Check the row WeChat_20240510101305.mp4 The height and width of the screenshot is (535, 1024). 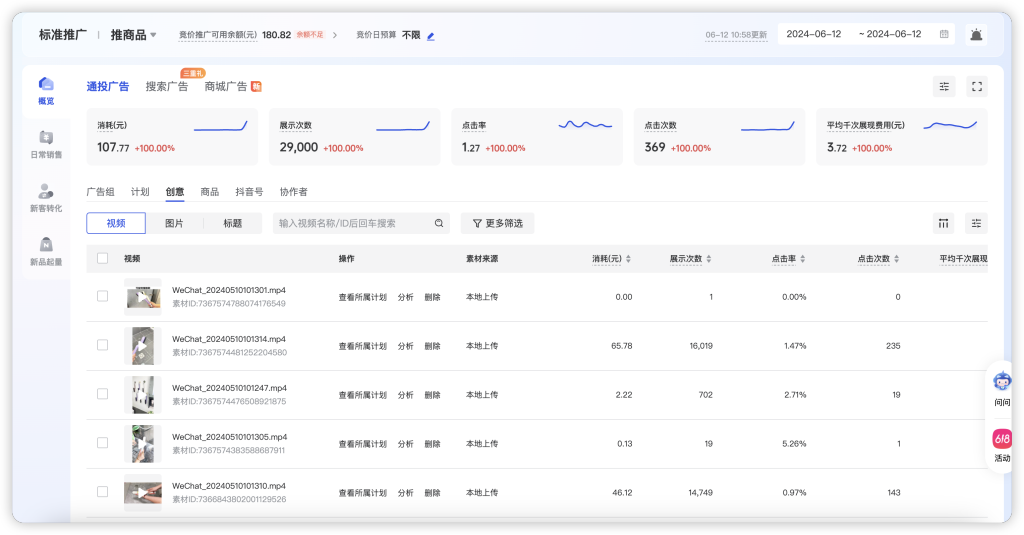tap(103, 443)
